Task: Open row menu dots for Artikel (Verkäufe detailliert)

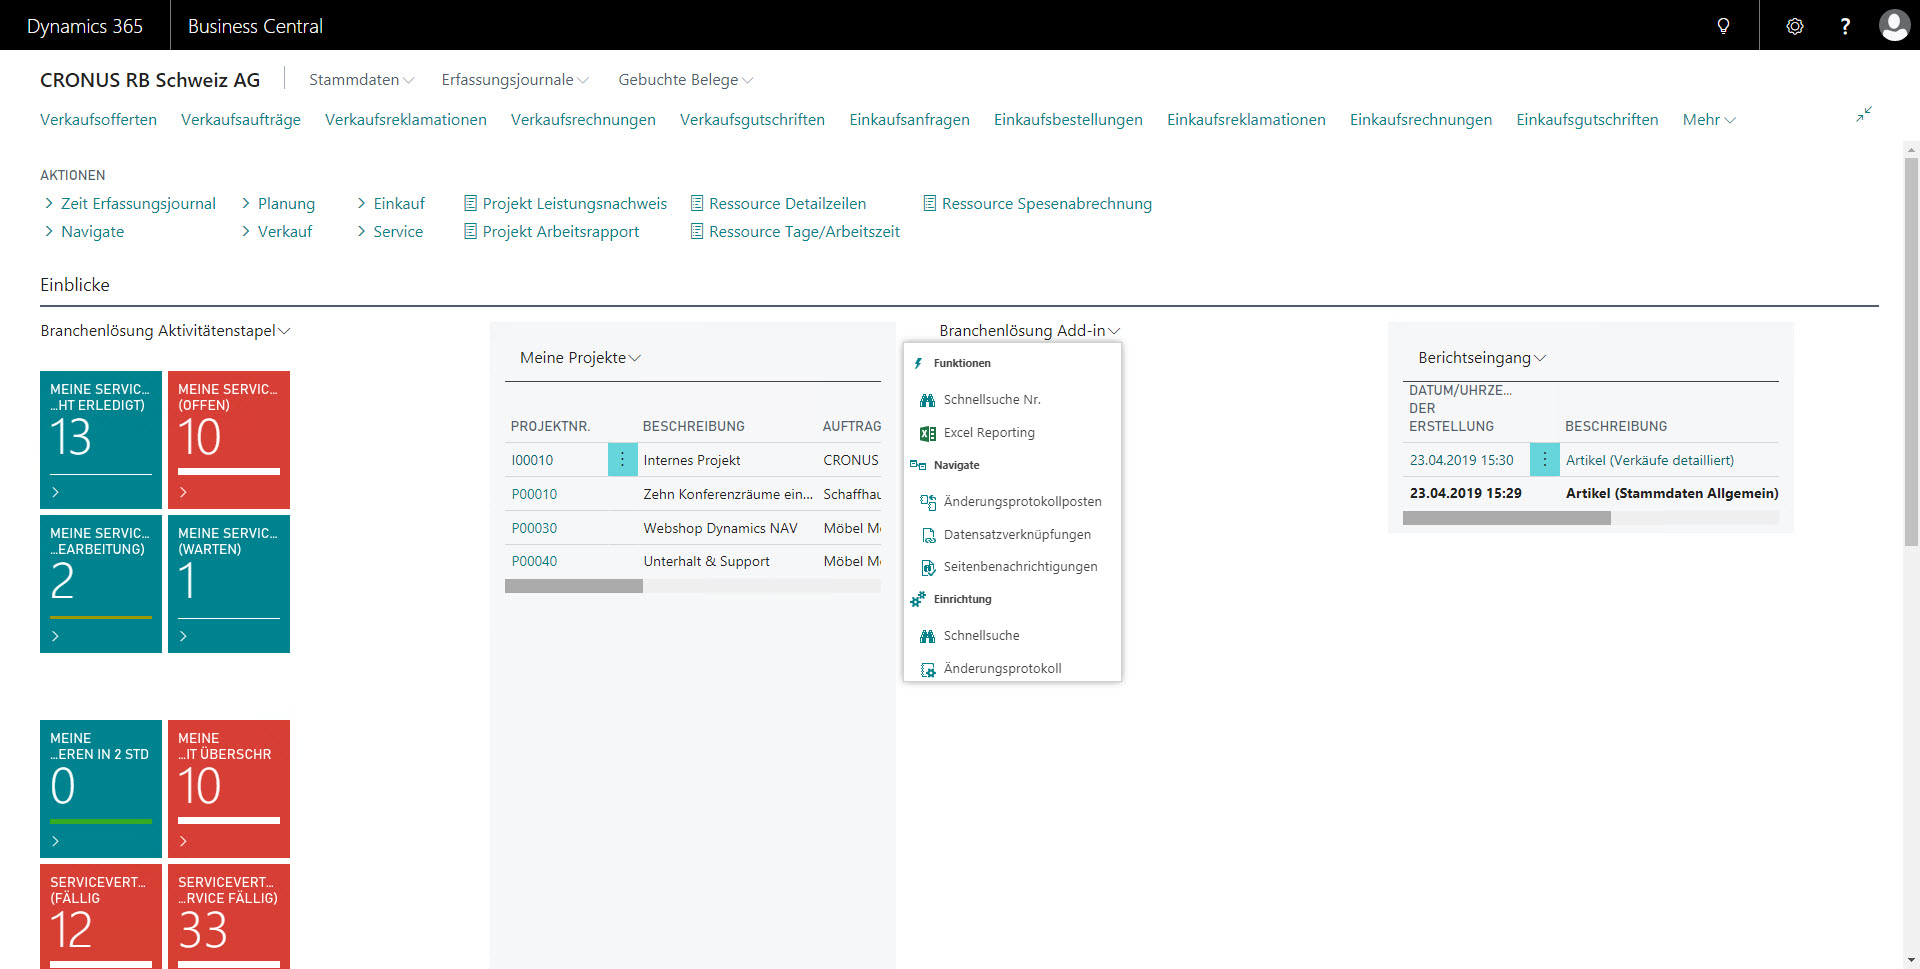Action: (1544, 460)
